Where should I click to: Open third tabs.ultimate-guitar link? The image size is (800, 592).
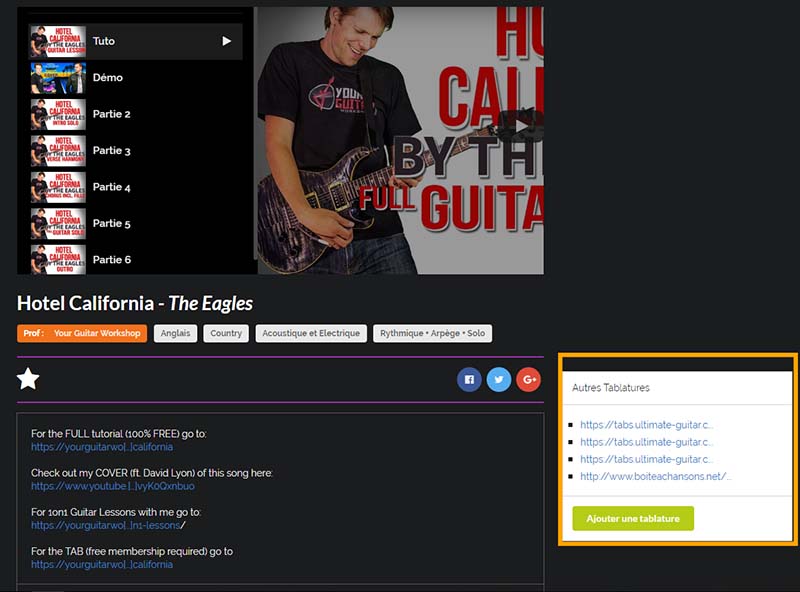pos(646,459)
